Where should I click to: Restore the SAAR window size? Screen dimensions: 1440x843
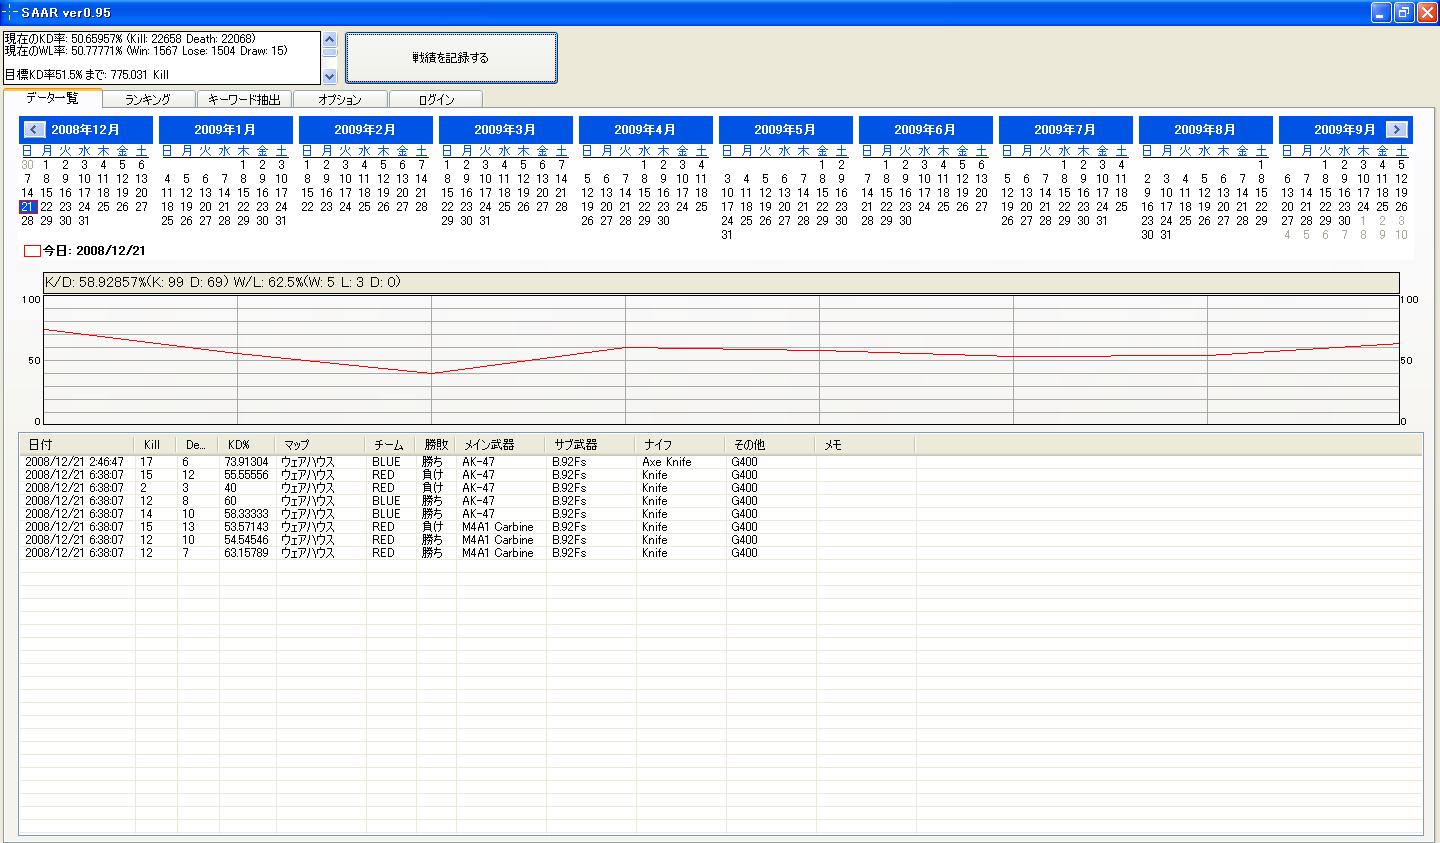(1404, 12)
